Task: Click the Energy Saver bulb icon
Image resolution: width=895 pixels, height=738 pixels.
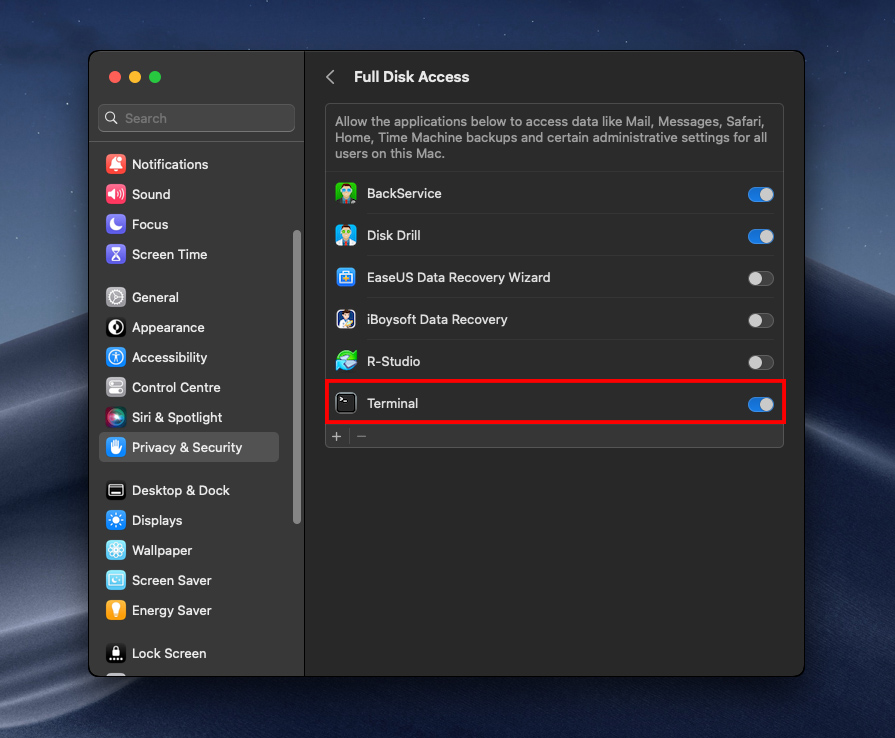Action: pos(116,610)
